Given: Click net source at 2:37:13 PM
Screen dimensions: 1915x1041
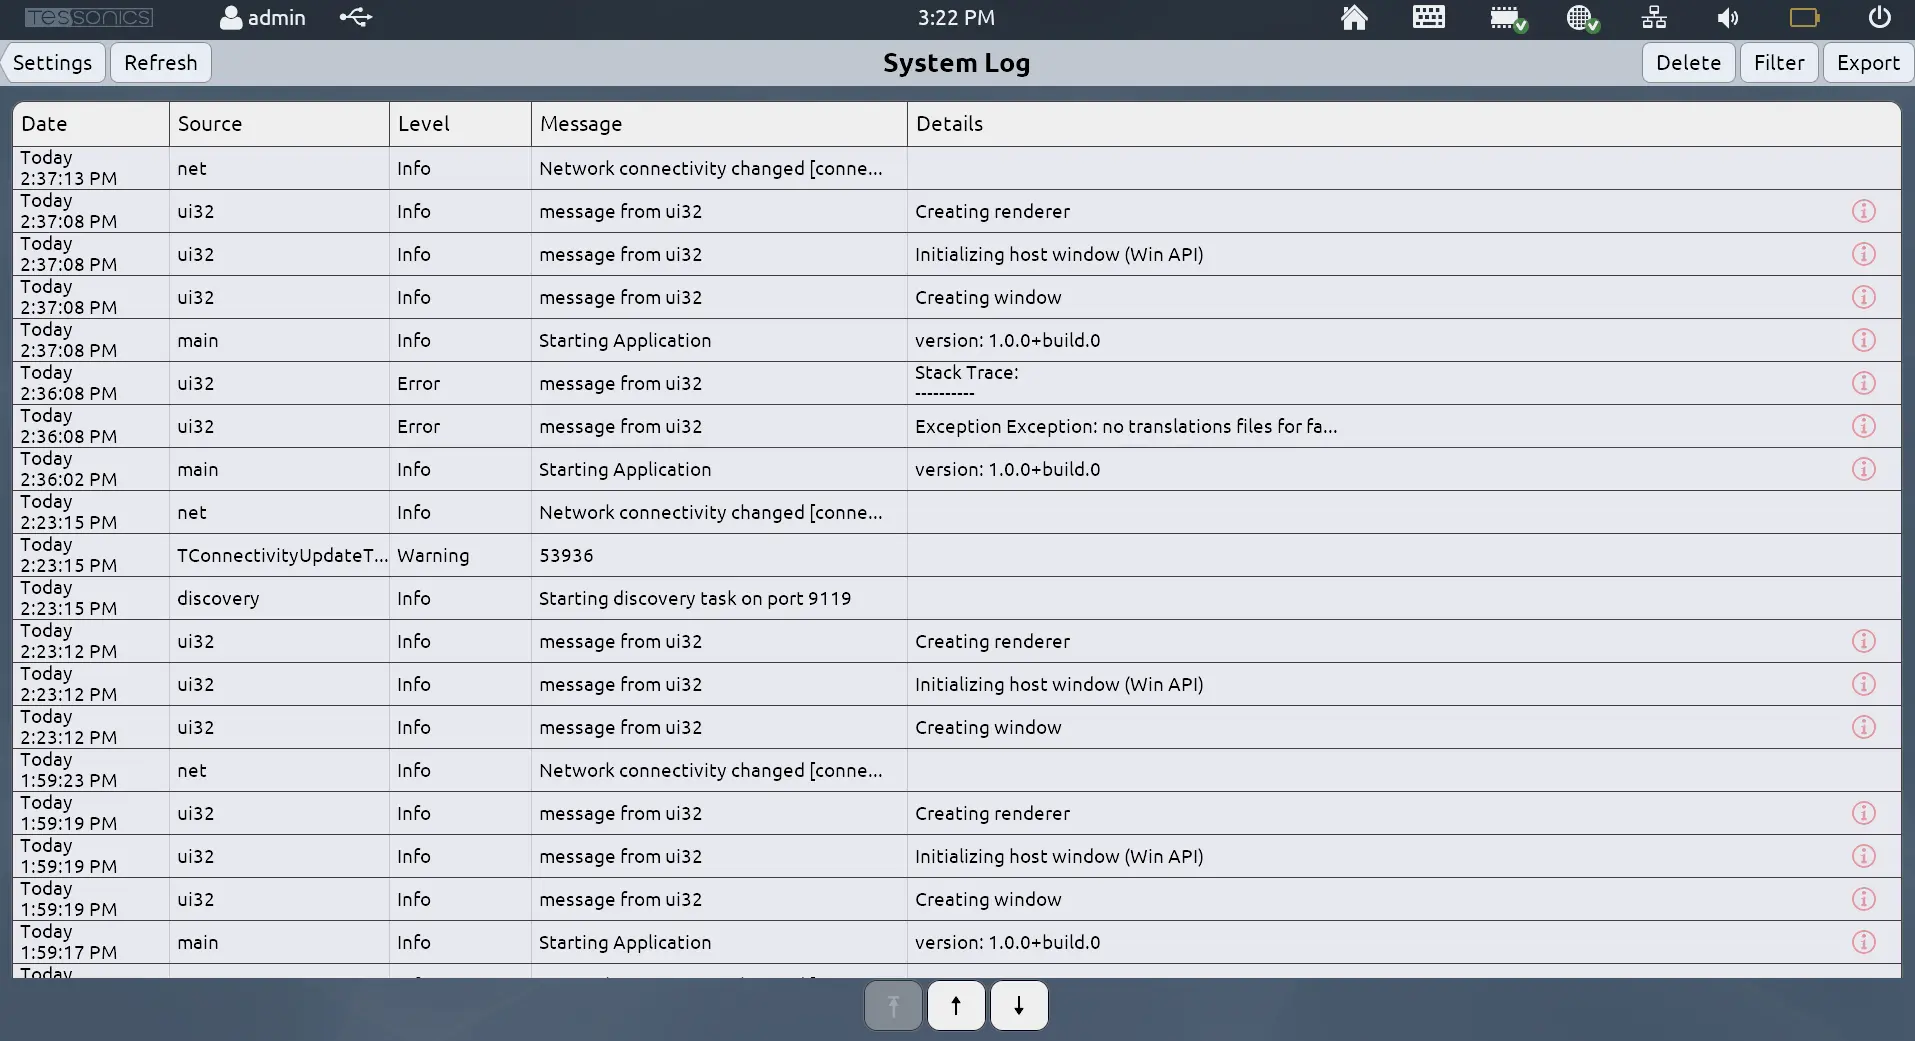Looking at the screenshot, I should click(x=191, y=168).
